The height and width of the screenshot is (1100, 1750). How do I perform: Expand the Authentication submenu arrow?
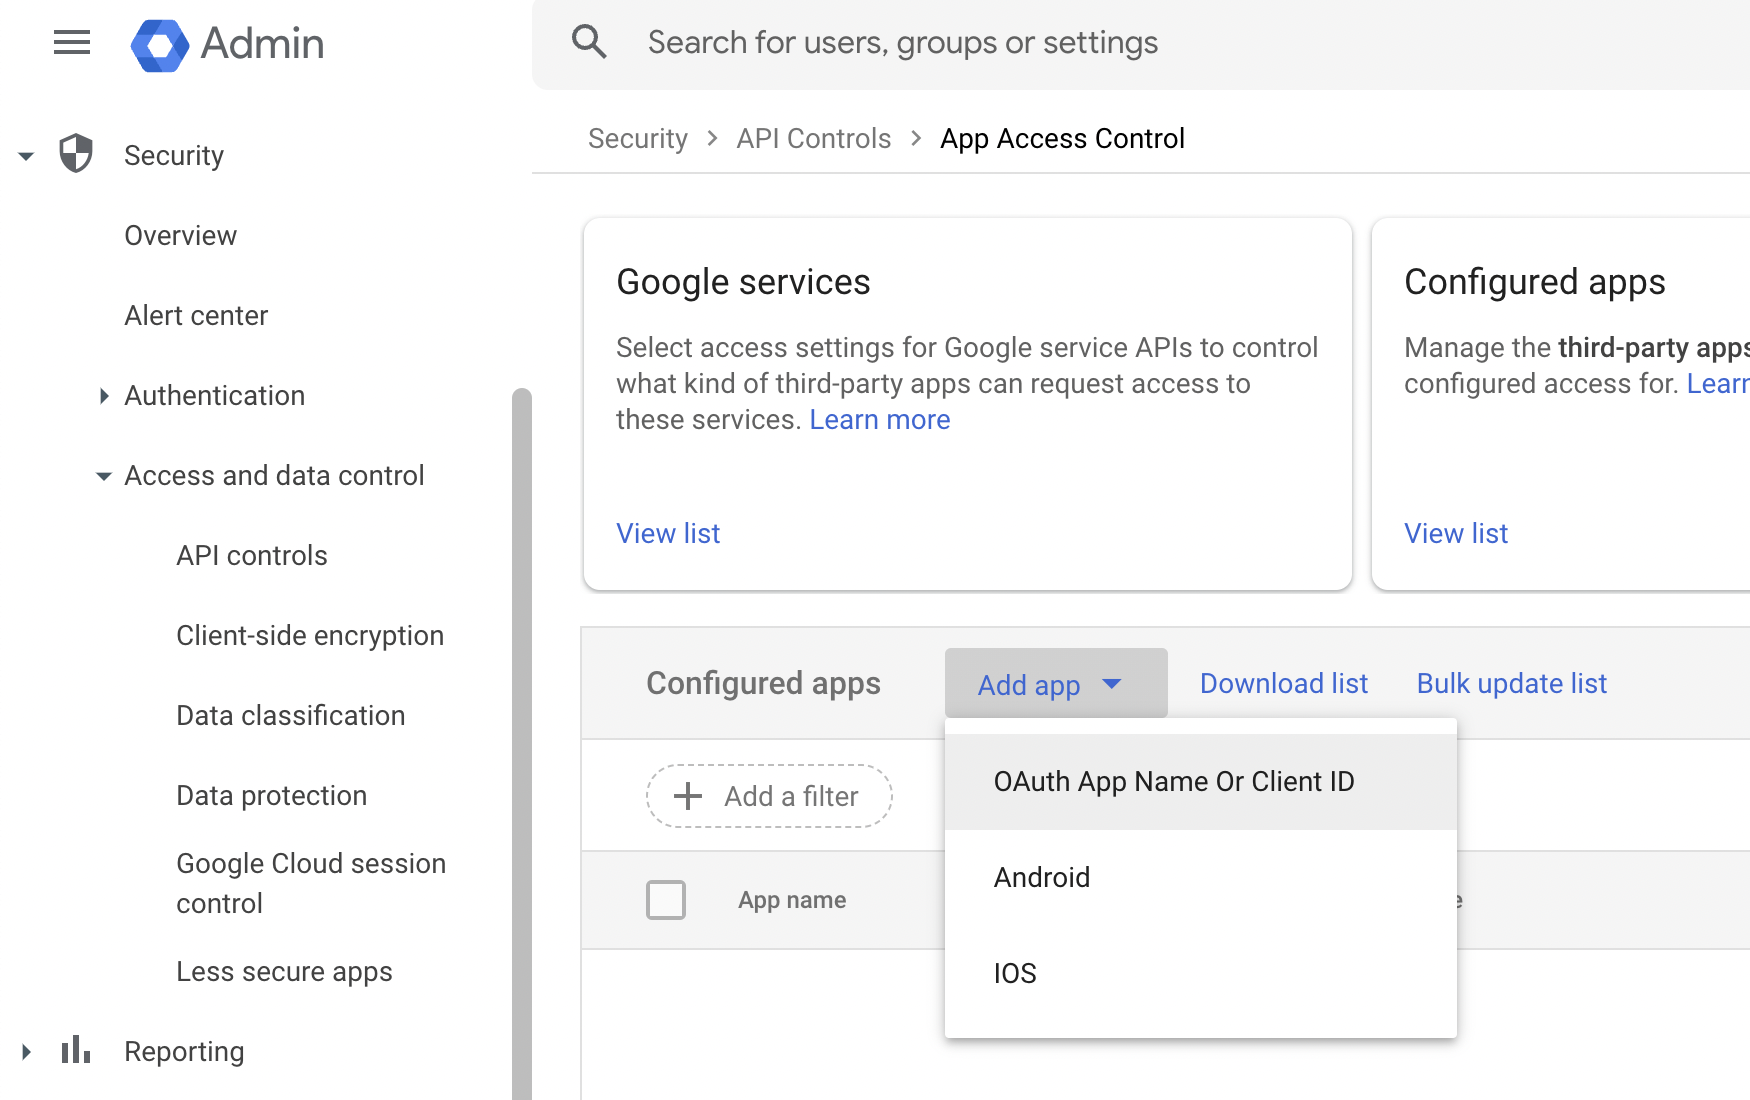pyautogui.click(x=104, y=396)
